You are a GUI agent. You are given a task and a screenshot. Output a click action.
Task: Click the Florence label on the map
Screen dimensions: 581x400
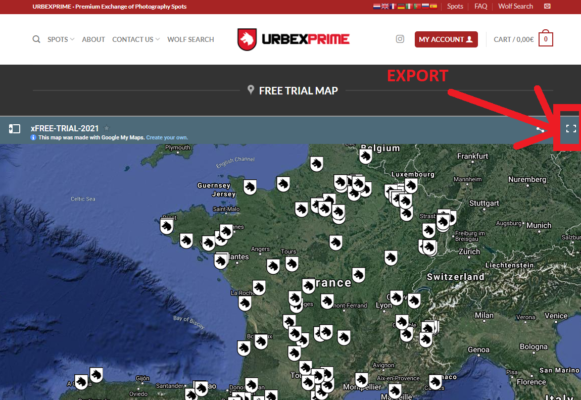coord(531,382)
